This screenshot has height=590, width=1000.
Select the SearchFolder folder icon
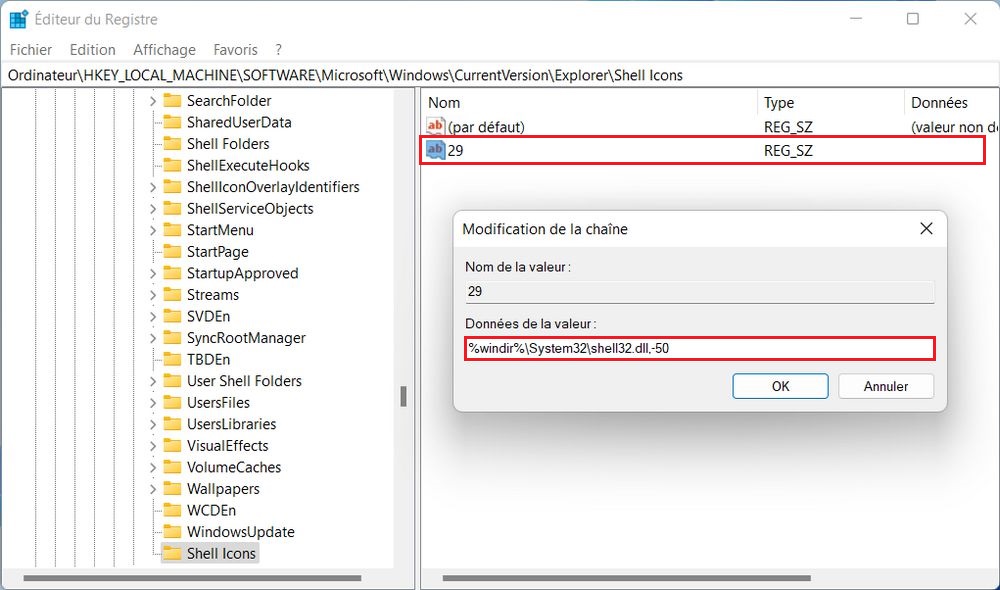click(172, 100)
